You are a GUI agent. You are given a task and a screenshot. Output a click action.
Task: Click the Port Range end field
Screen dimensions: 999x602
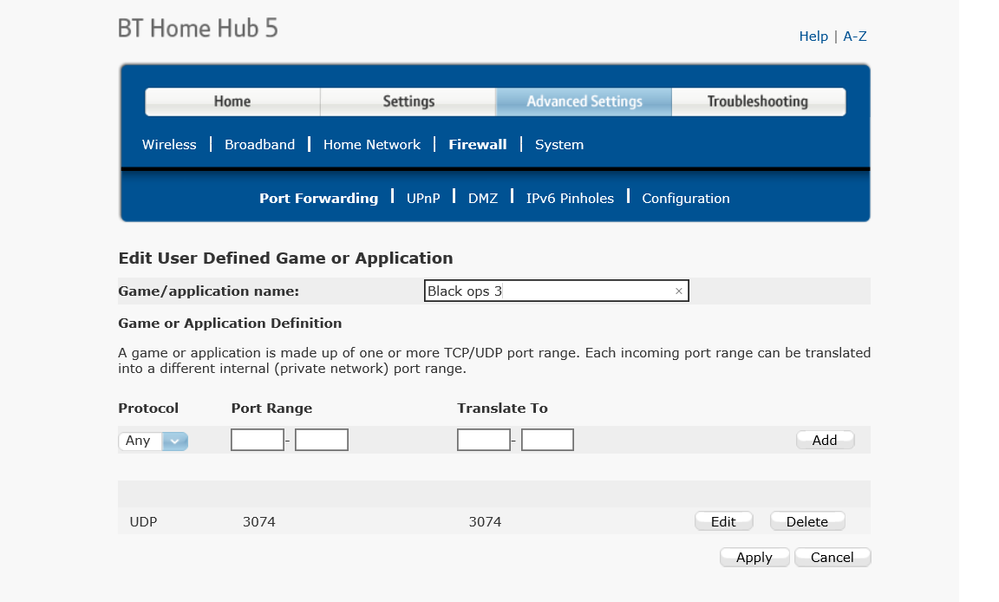pyautogui.click(x=322, y=440)
